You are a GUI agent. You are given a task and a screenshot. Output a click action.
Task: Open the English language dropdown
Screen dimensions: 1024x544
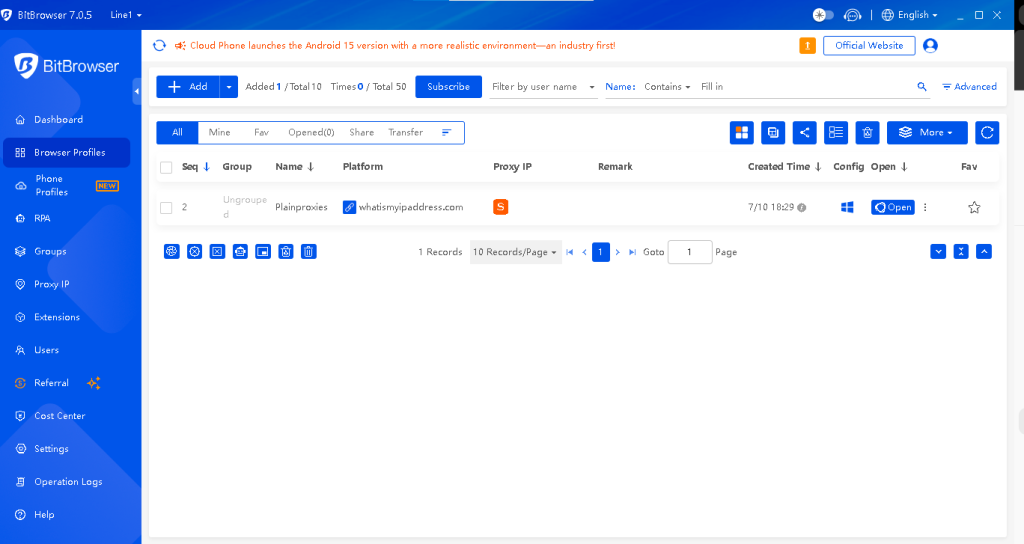coord(910,15)
